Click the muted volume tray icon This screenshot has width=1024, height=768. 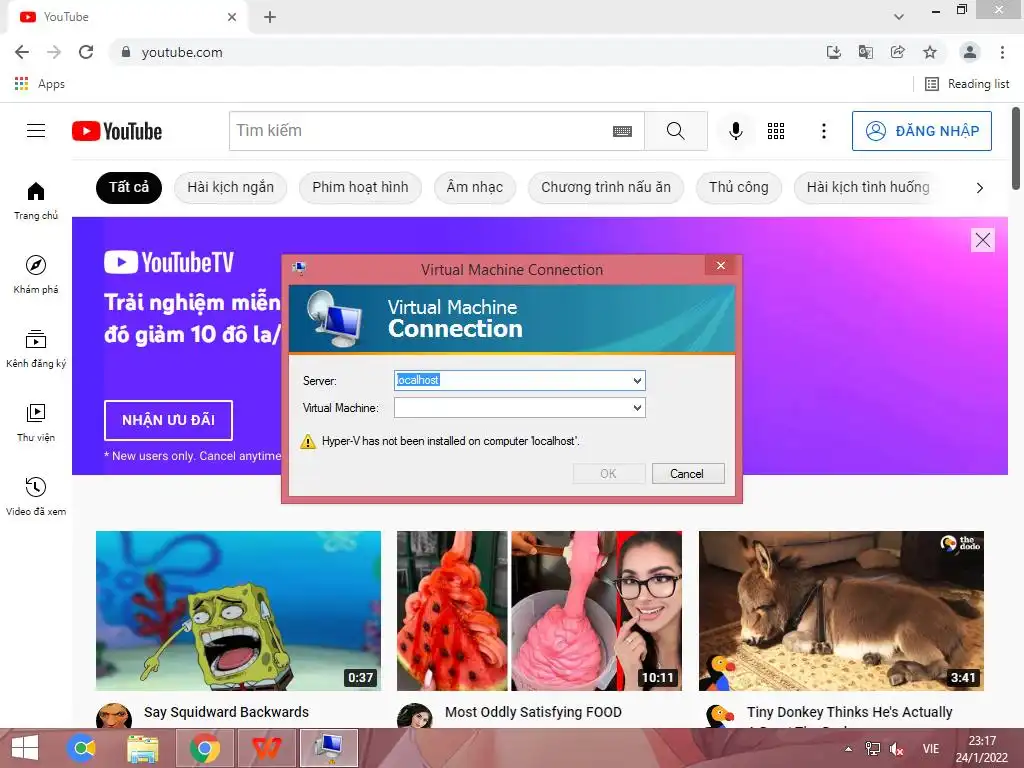897,749
